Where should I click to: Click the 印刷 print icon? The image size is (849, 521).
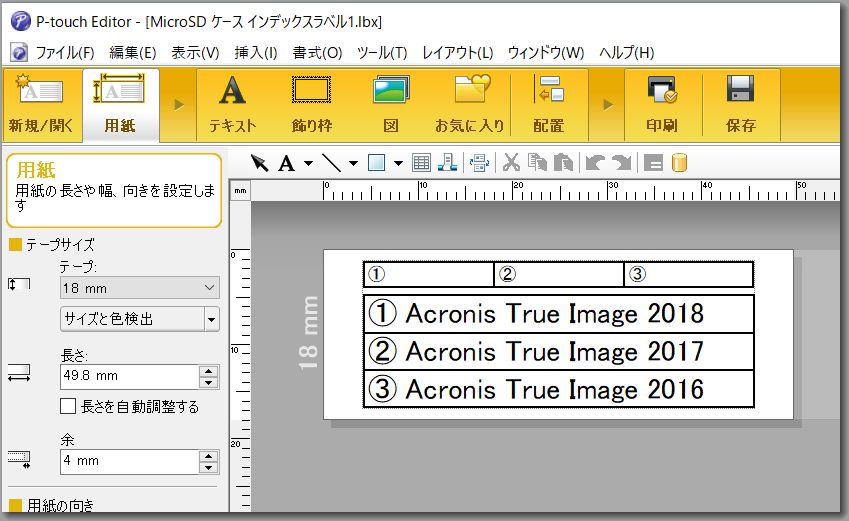click(662, 90)
